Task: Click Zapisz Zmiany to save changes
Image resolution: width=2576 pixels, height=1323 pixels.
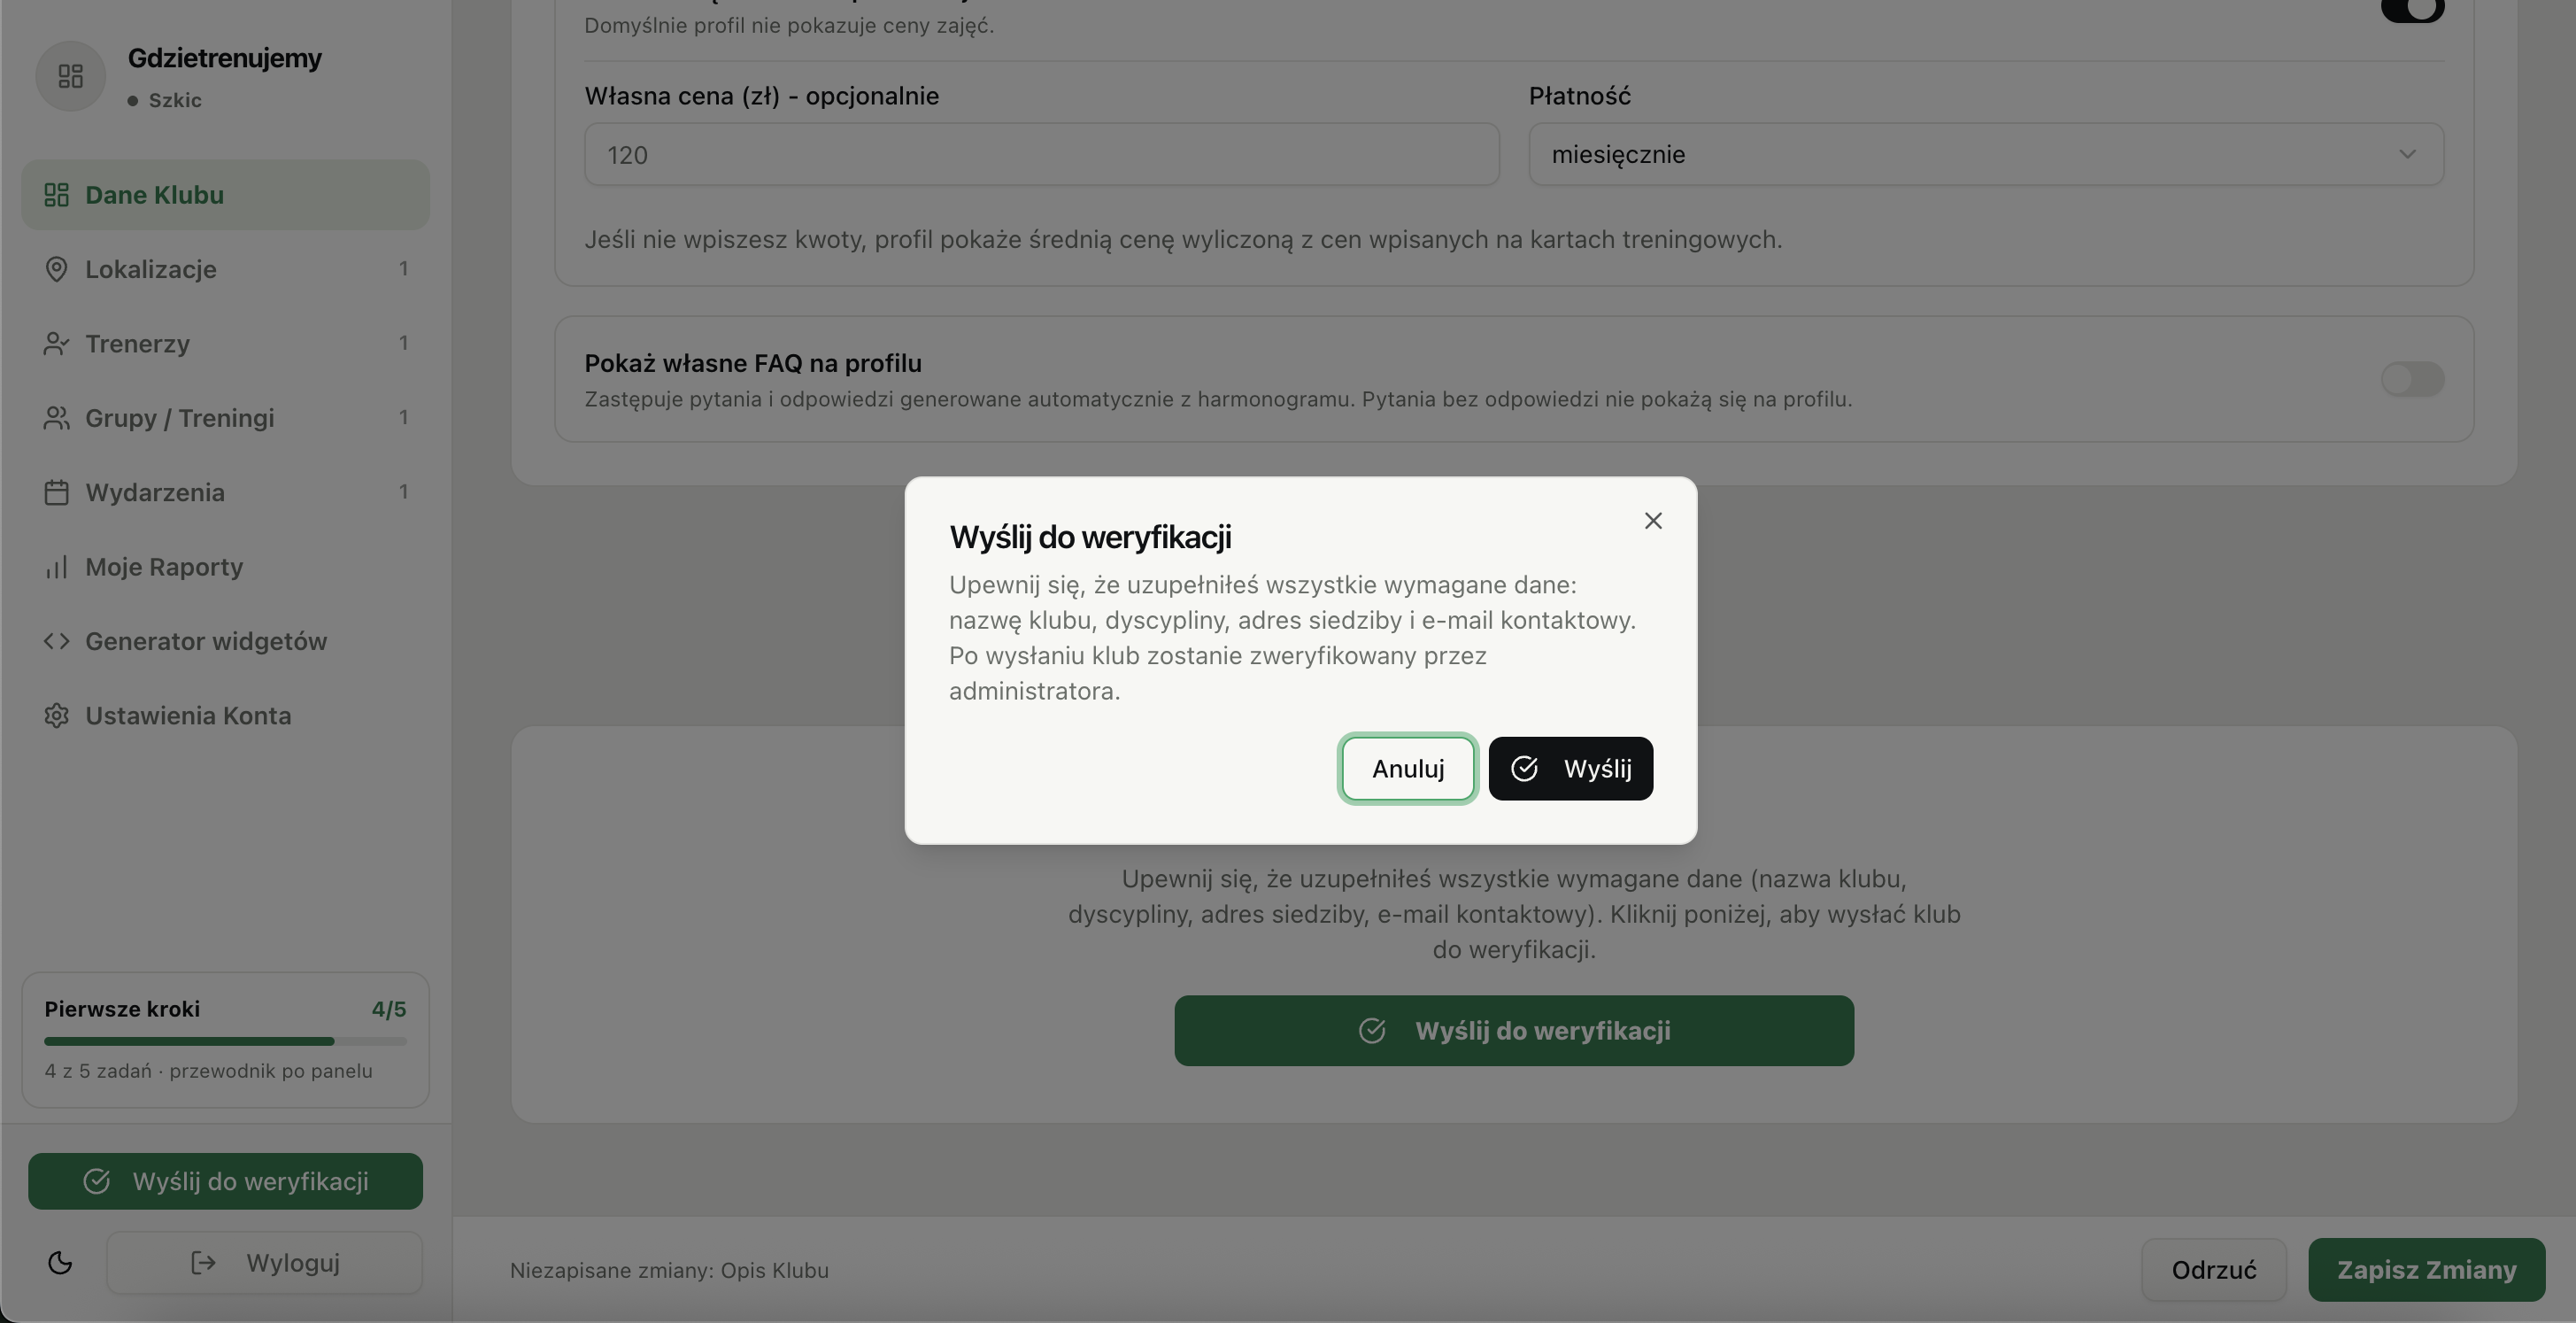Action: (2426, 1270)
